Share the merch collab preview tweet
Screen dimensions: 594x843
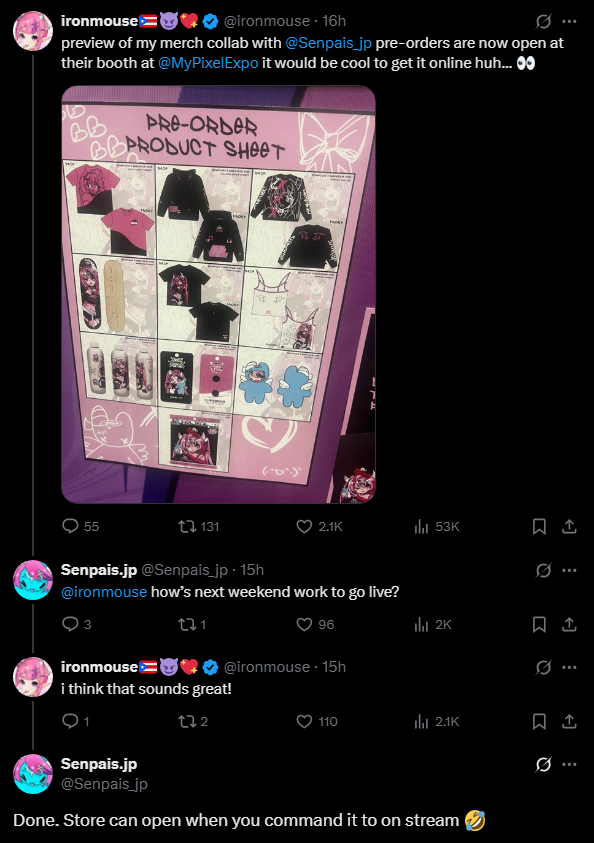[569, 526]
